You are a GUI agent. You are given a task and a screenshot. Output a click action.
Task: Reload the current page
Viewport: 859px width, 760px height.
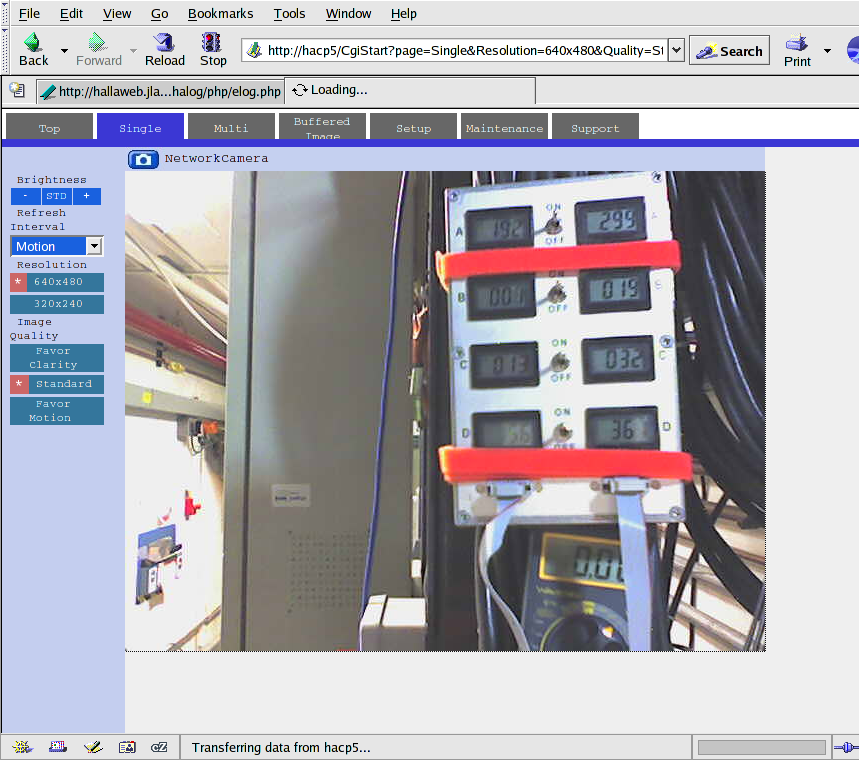click(164, 50)
